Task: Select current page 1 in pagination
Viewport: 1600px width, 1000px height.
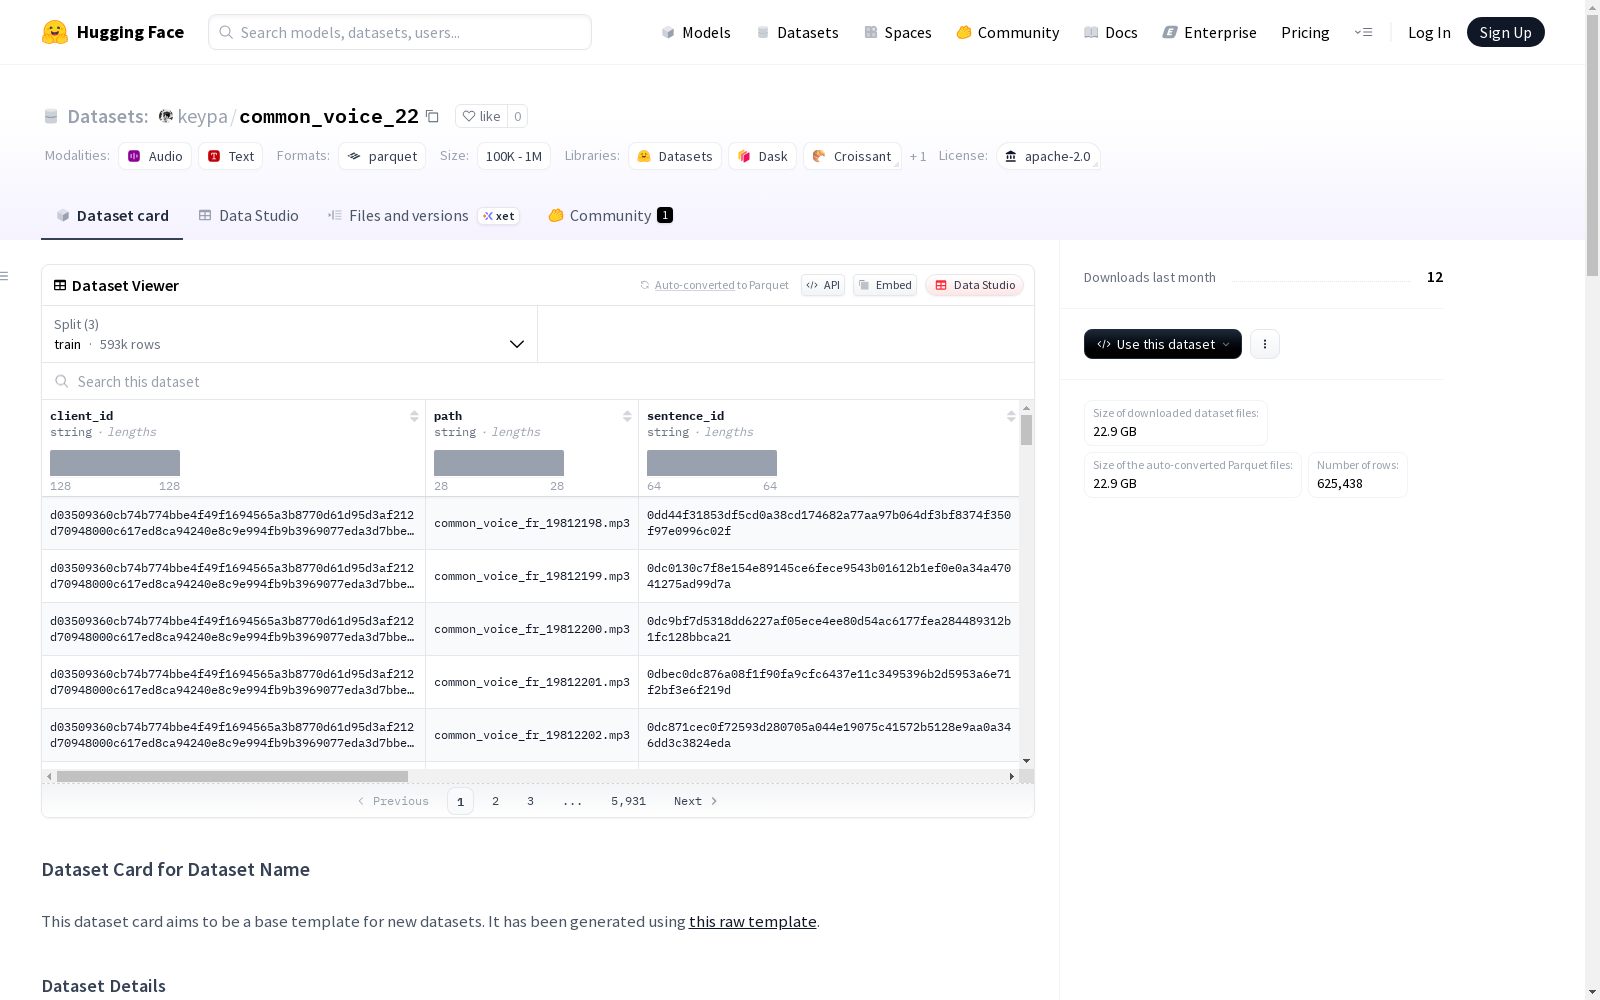Action: [x=460, y=801]
